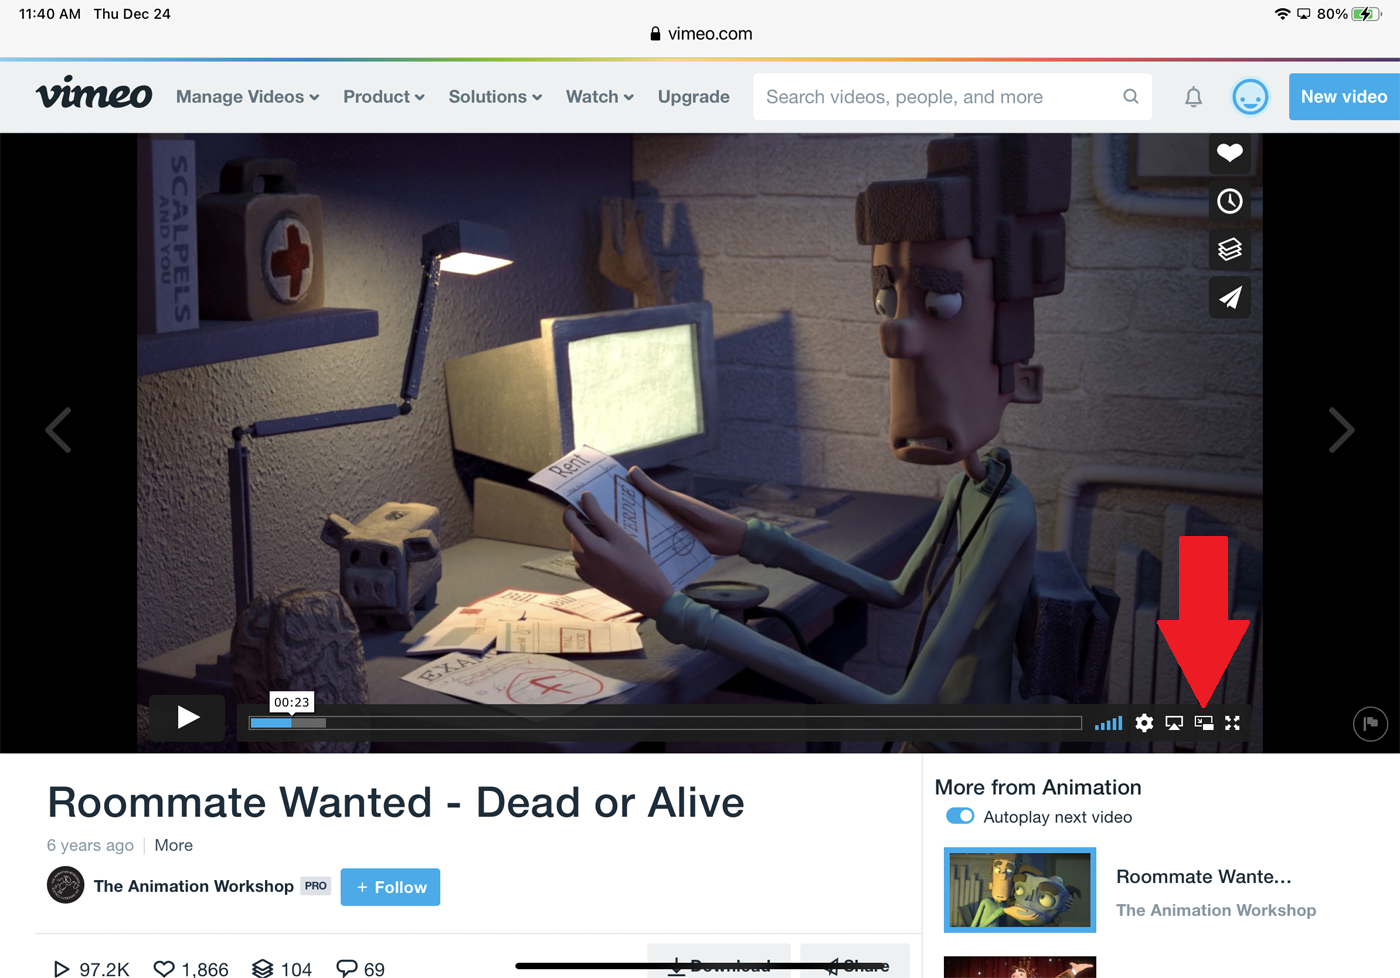Open the Roommate Wante... title link

[1204, 877]
